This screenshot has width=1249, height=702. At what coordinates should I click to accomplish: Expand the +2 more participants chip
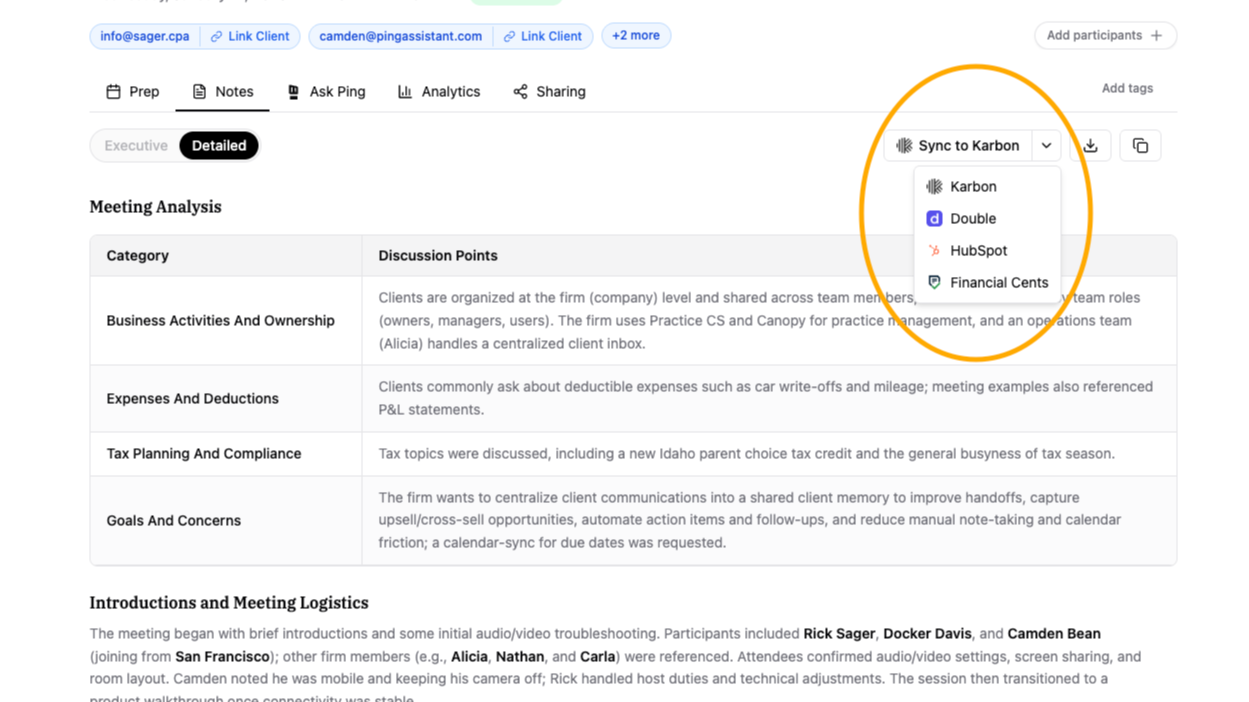click(x=636, y=36)
